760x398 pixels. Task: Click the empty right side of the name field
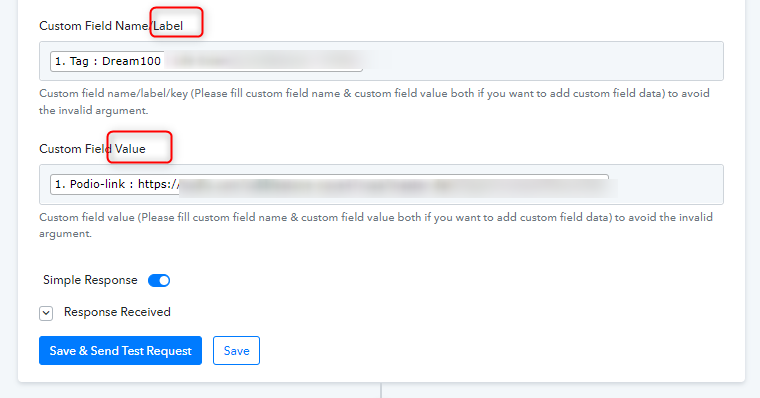point(548,61)
